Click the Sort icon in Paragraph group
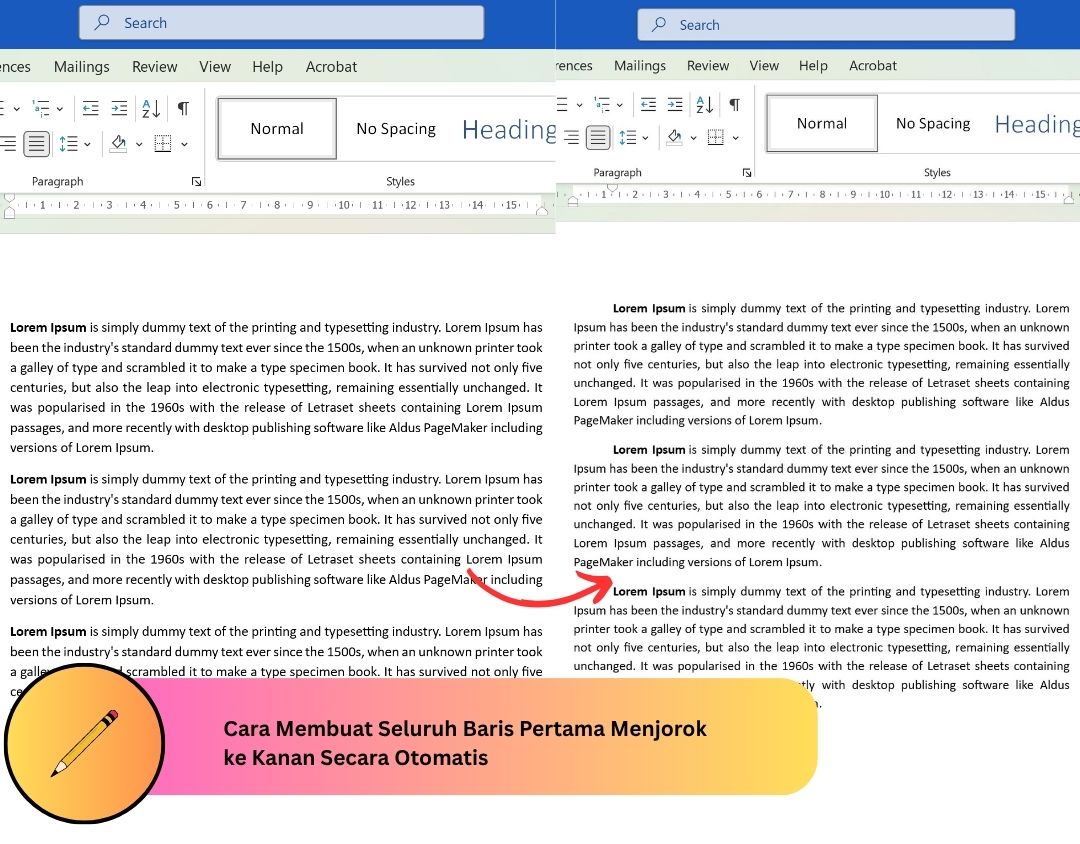 coord(150,107)
